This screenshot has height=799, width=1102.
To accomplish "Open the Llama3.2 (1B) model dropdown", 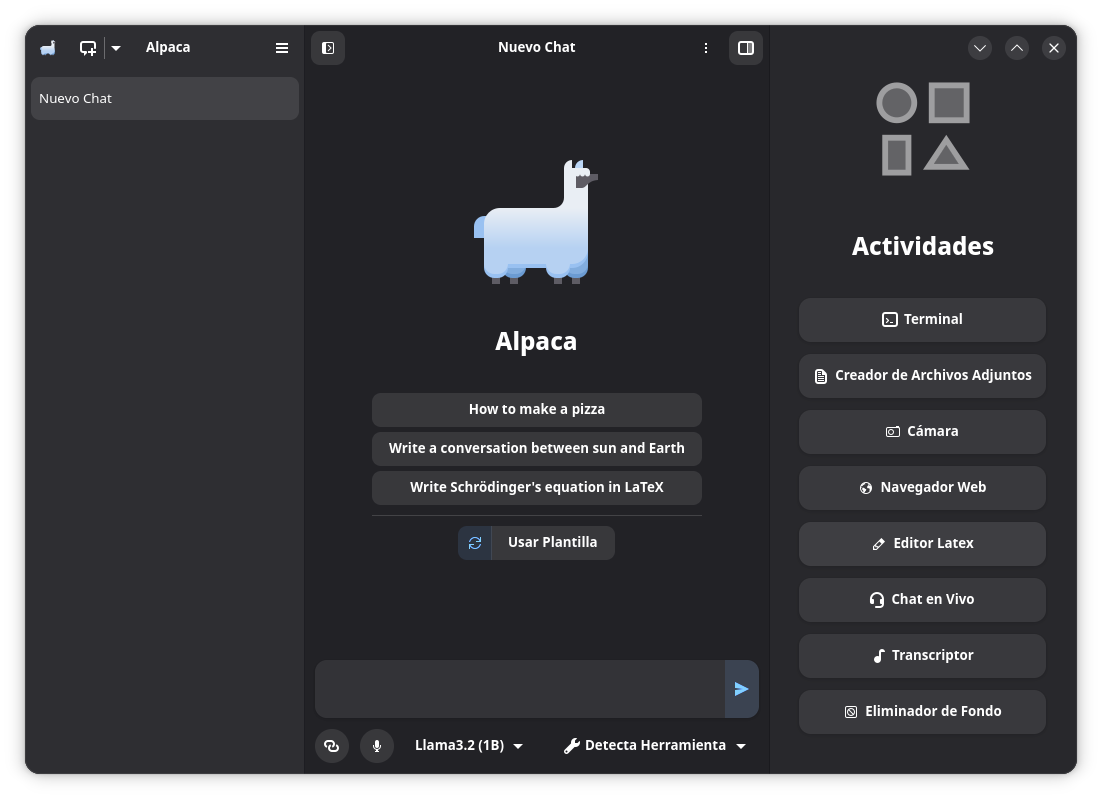I will pos(469,746).
